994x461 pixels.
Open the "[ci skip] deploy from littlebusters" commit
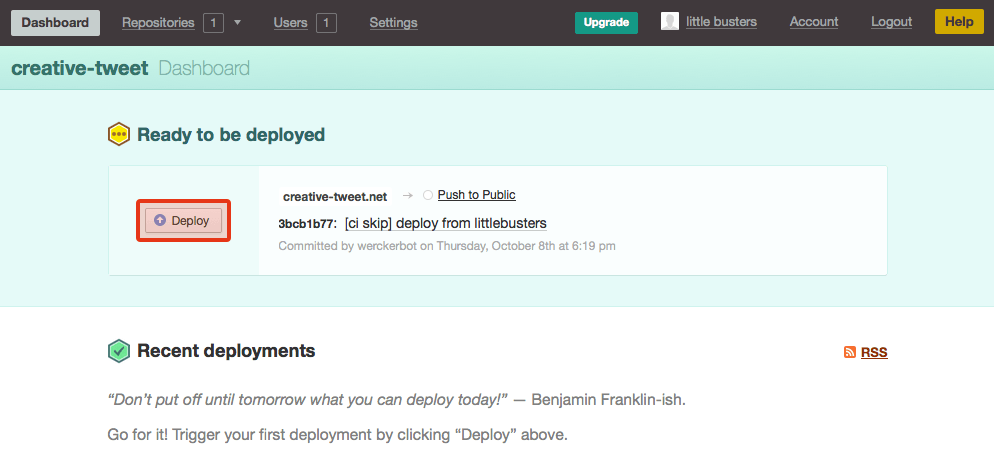[445, 223]
